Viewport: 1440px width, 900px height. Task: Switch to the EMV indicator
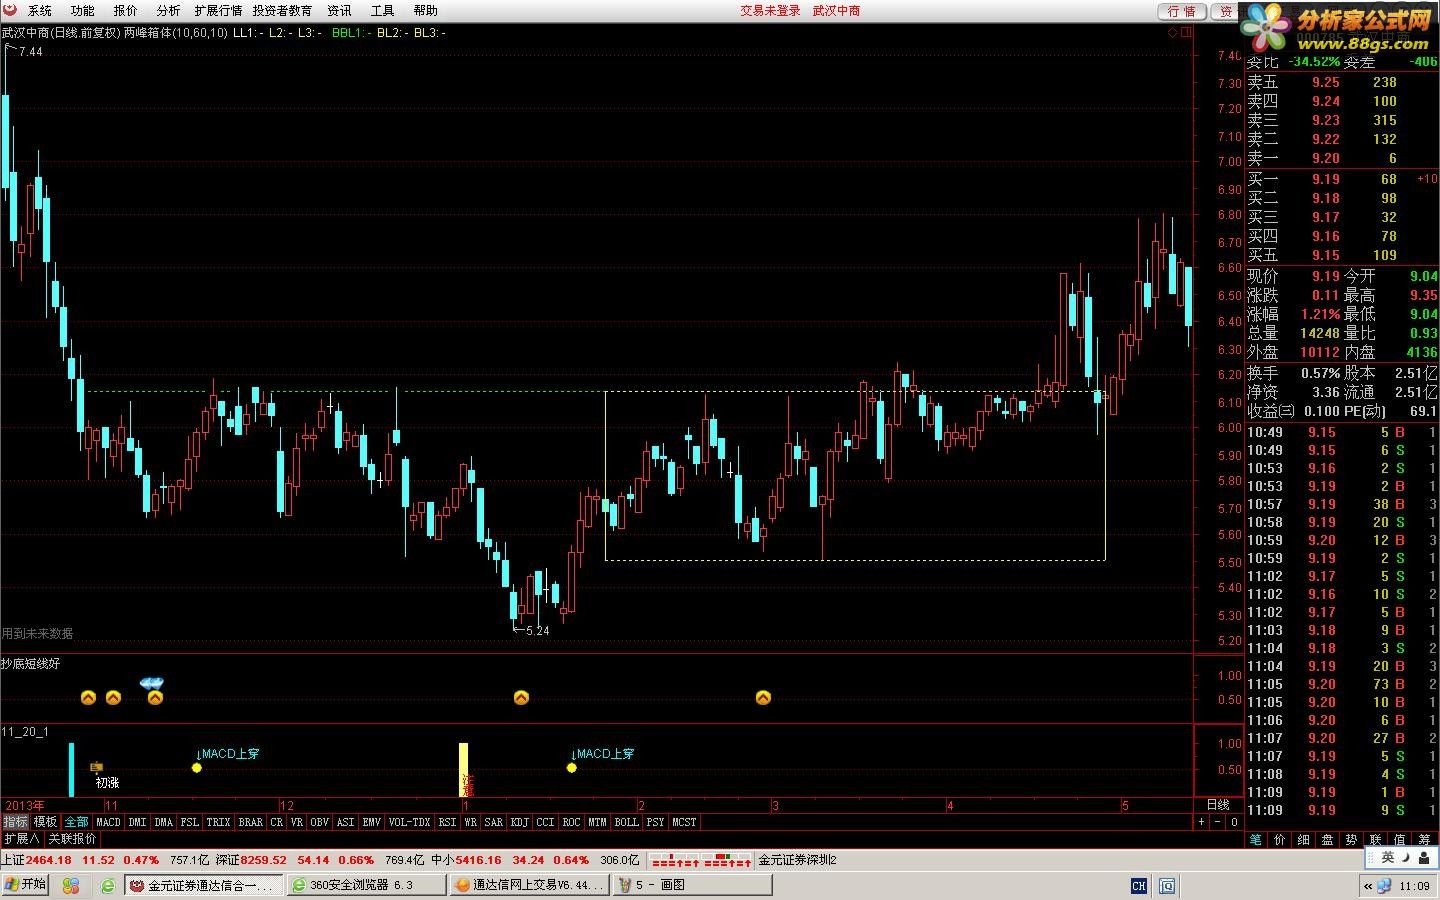372,822
